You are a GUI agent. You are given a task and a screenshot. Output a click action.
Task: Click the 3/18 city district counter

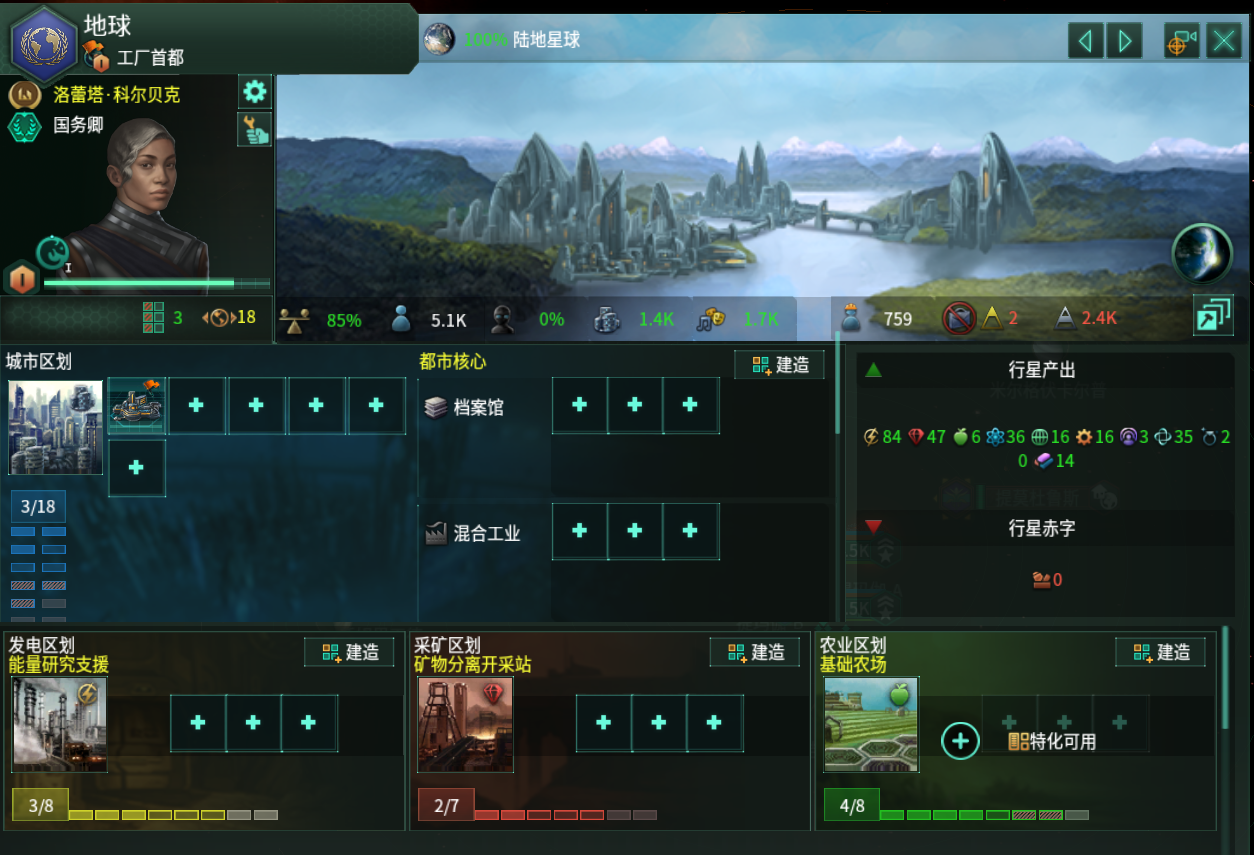[x=38, y=507]
